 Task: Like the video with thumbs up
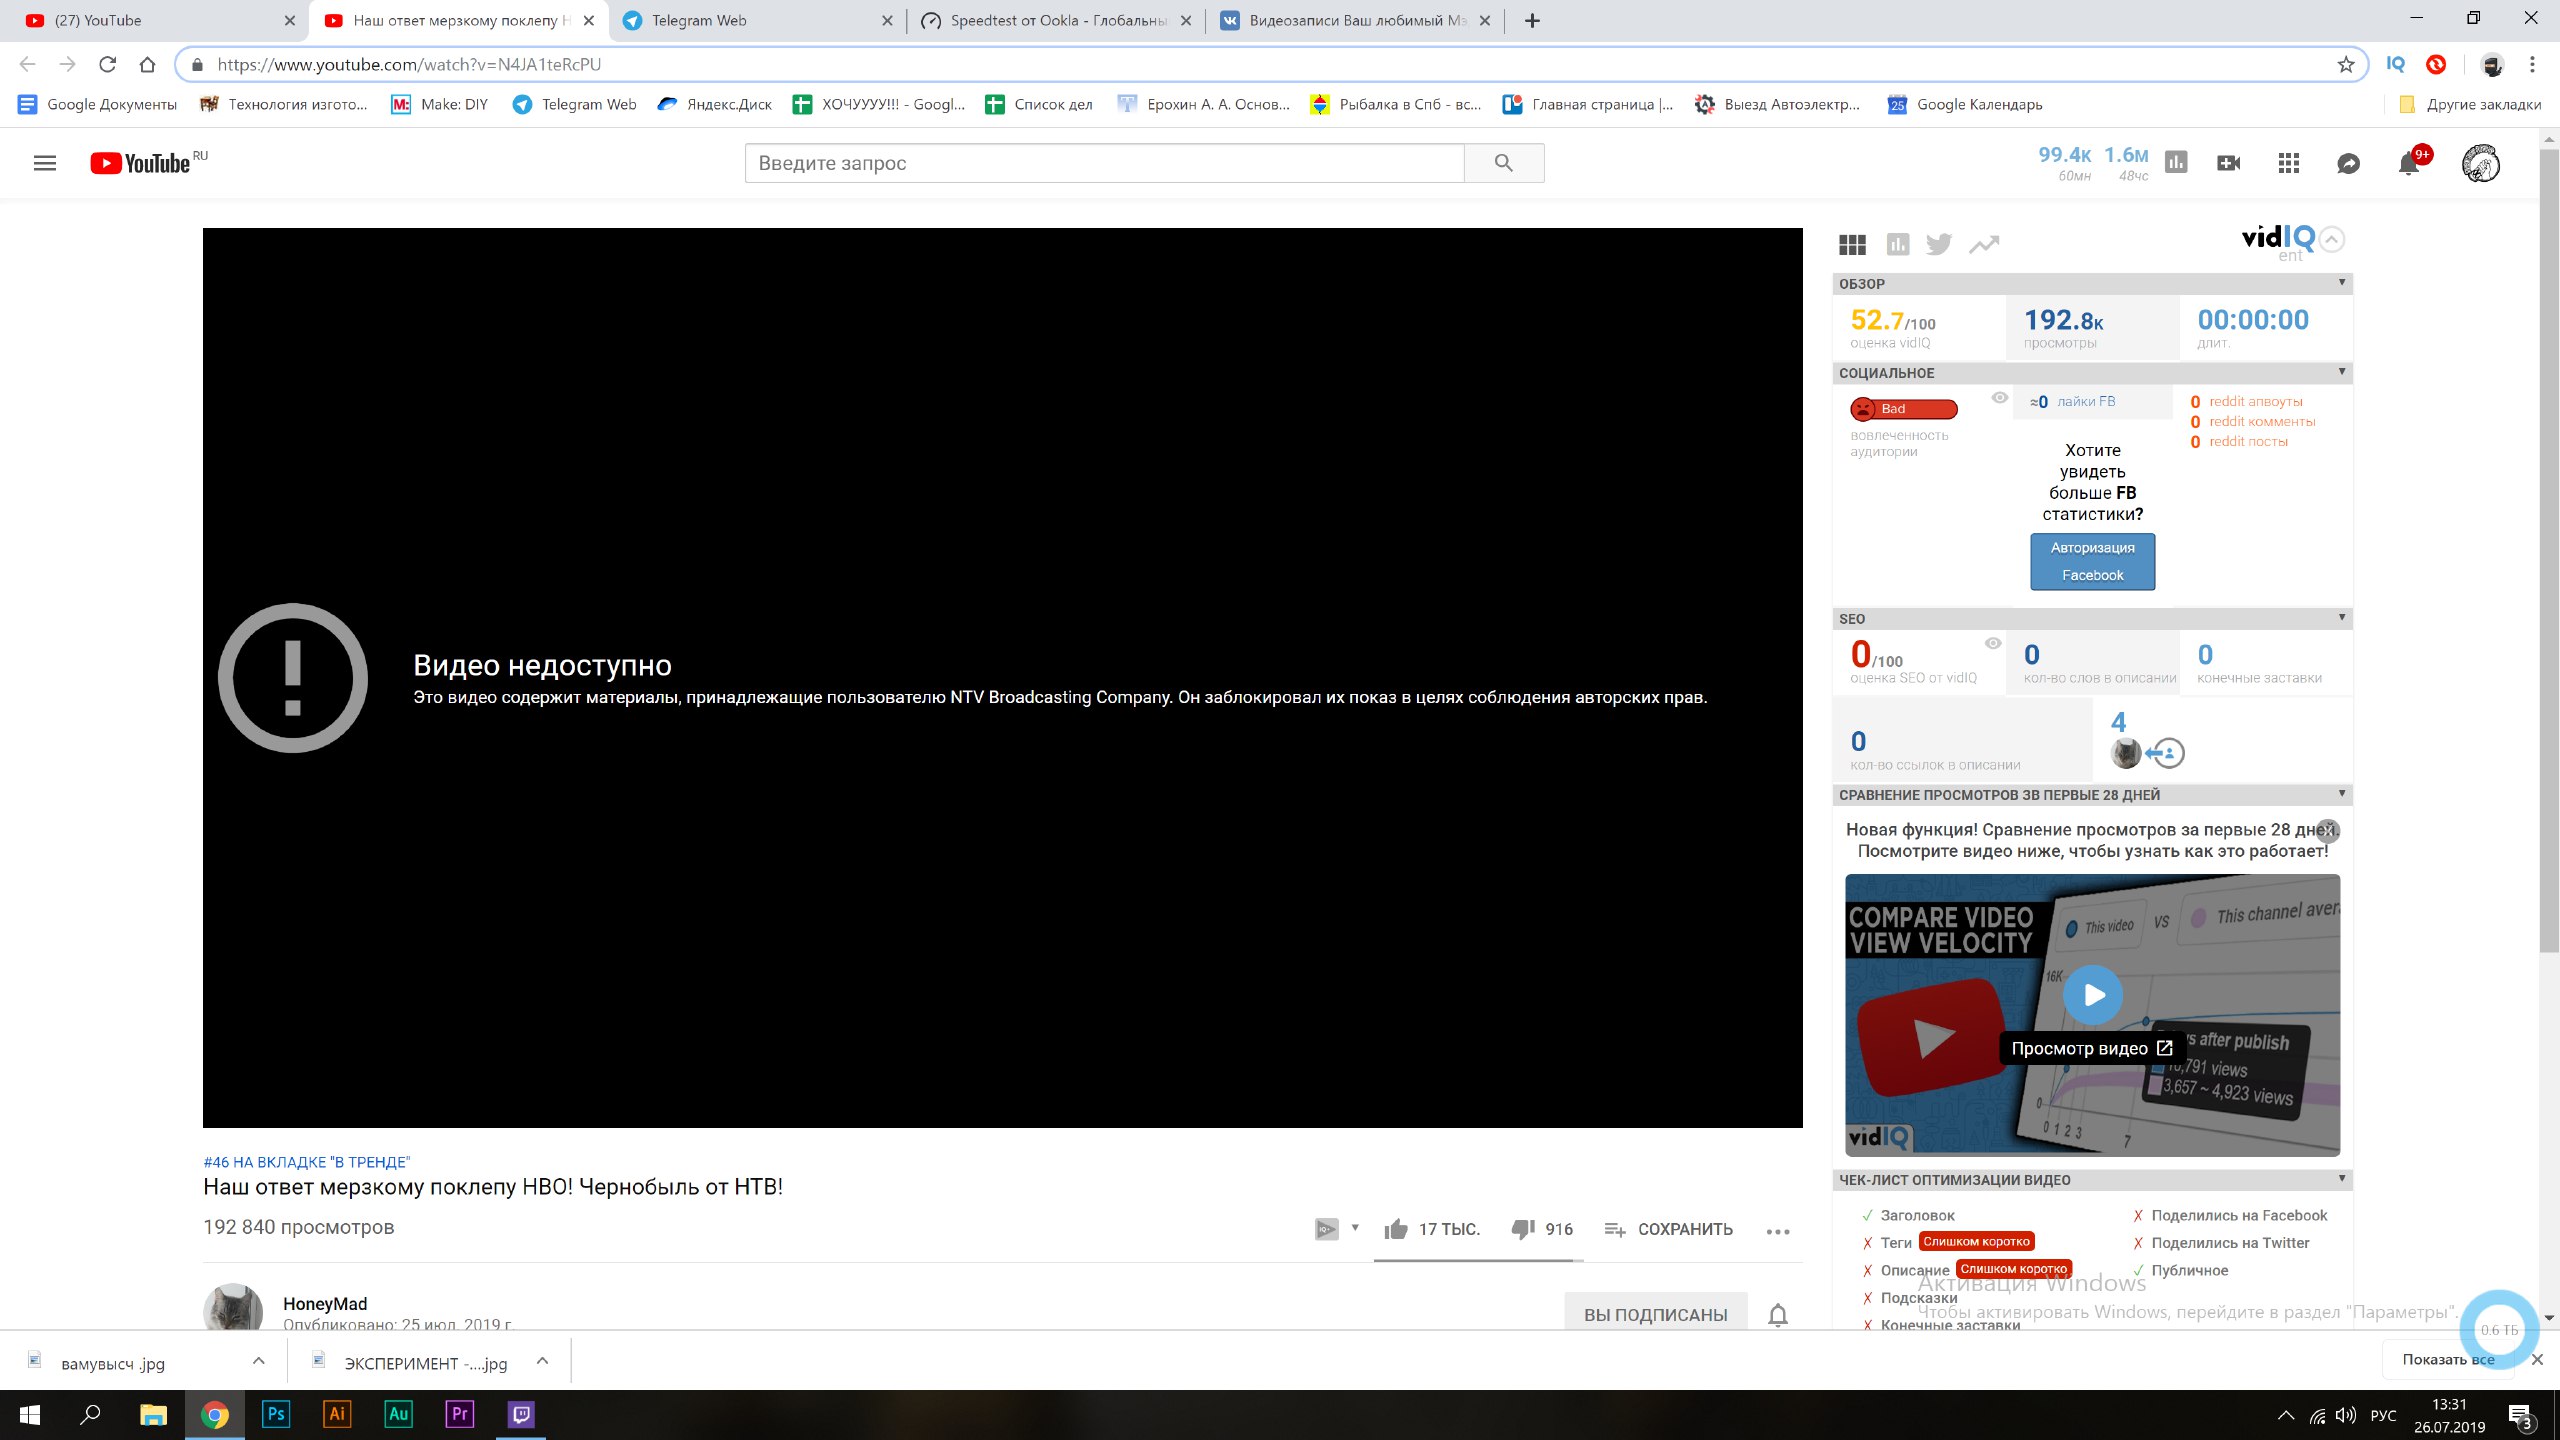pyautogui.click(x=1396, y=1229)
